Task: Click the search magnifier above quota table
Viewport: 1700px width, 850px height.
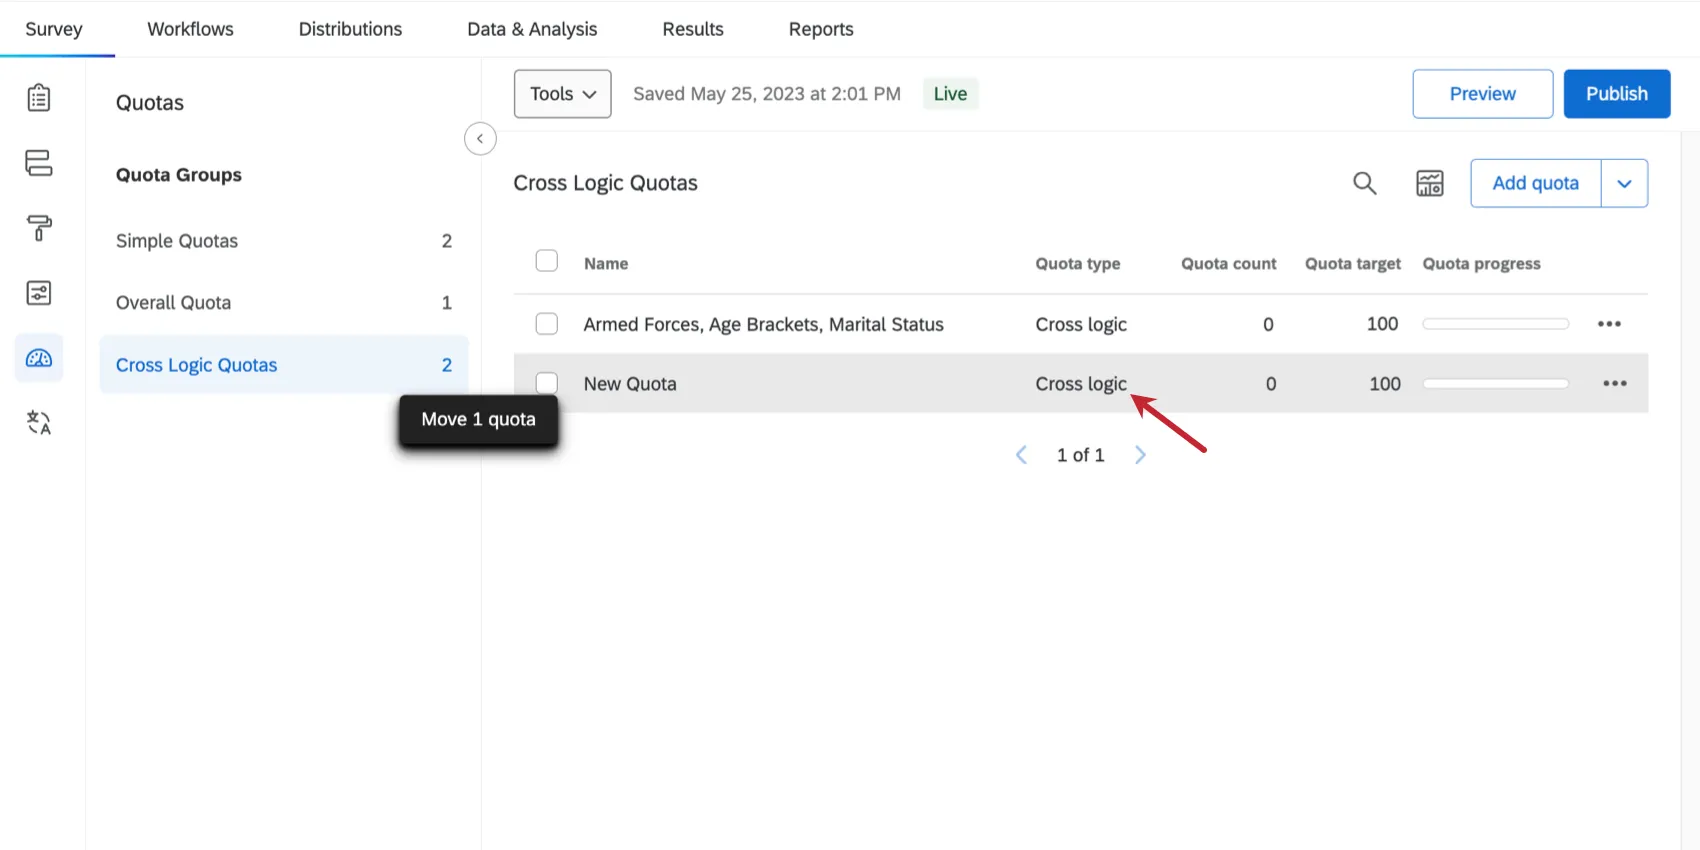Action: click(x=1365, y=183)
